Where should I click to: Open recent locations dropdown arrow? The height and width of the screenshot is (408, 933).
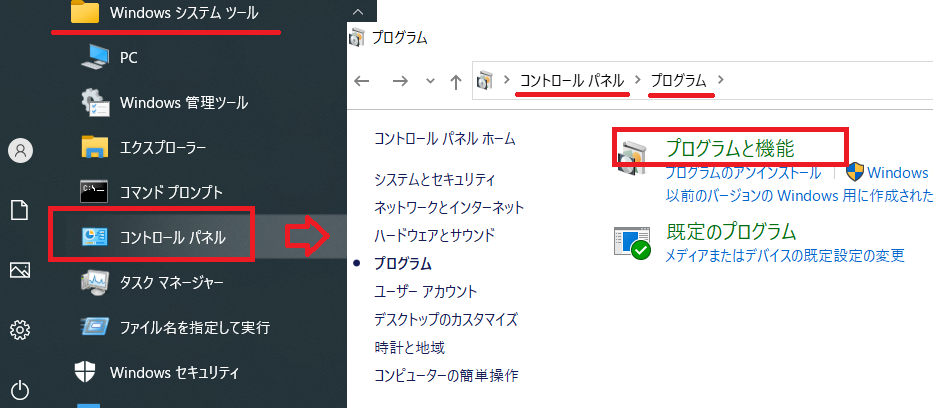[x=431, y=81]
